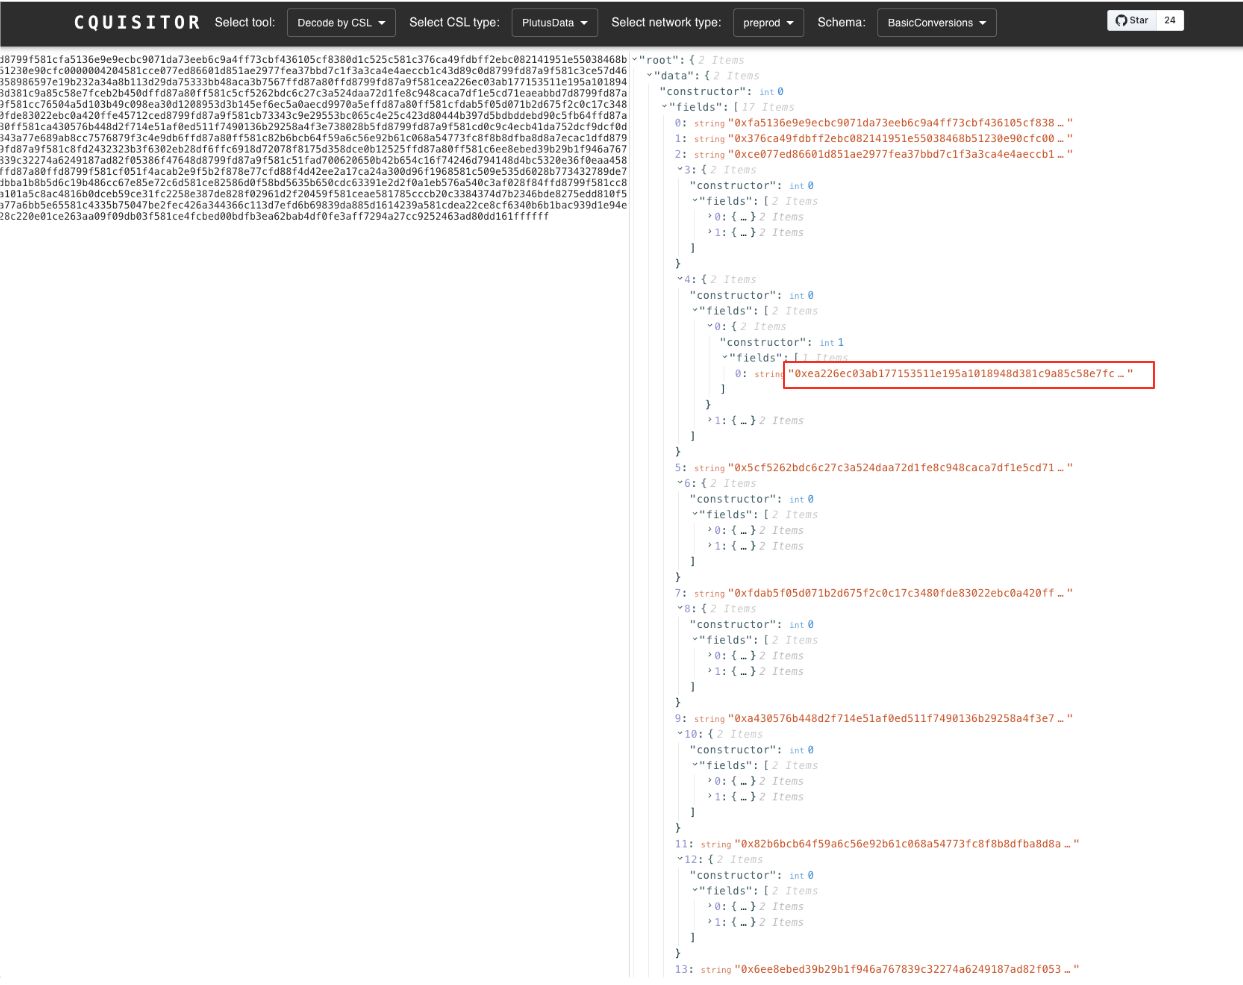The height and width of the screenshot is (985, 1243).
Task: Open the PlutusData CSL type dropdown
Action: (x=554, y=23)
